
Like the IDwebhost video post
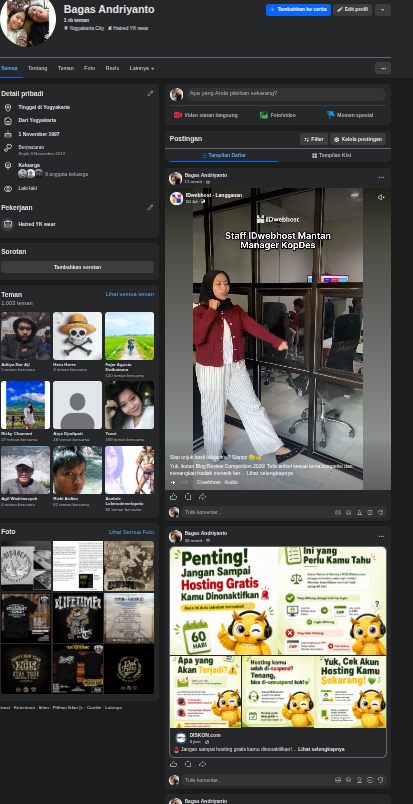(173, 496)
